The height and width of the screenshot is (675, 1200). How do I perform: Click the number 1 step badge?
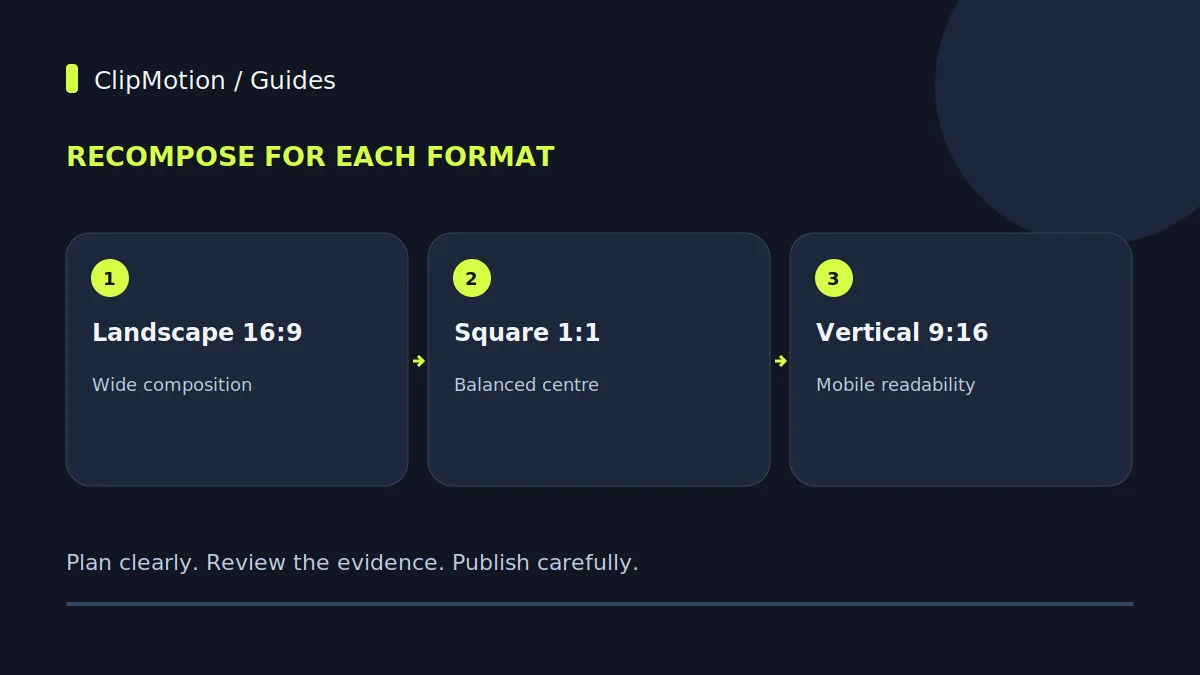pos(110,278)
